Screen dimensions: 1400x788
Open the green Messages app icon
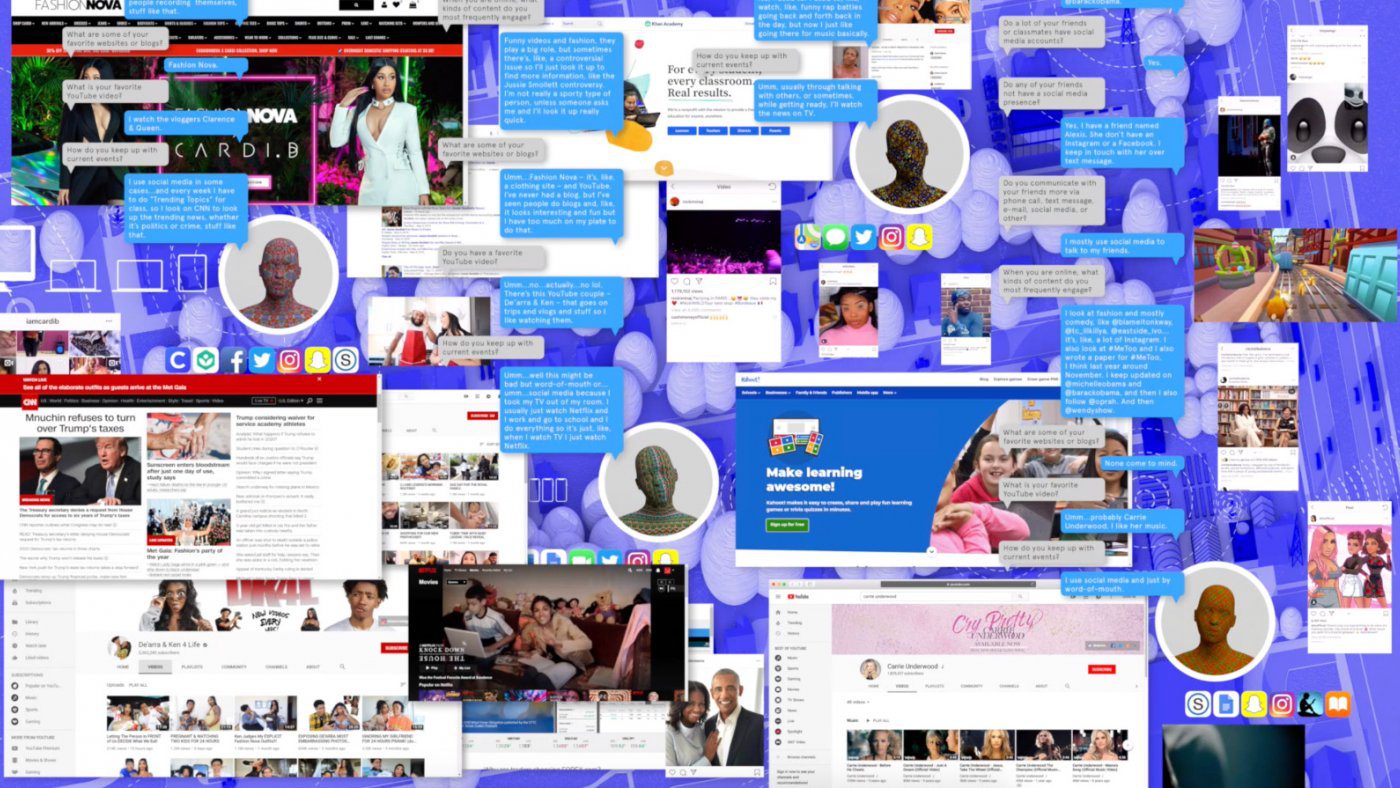point(836,237)
